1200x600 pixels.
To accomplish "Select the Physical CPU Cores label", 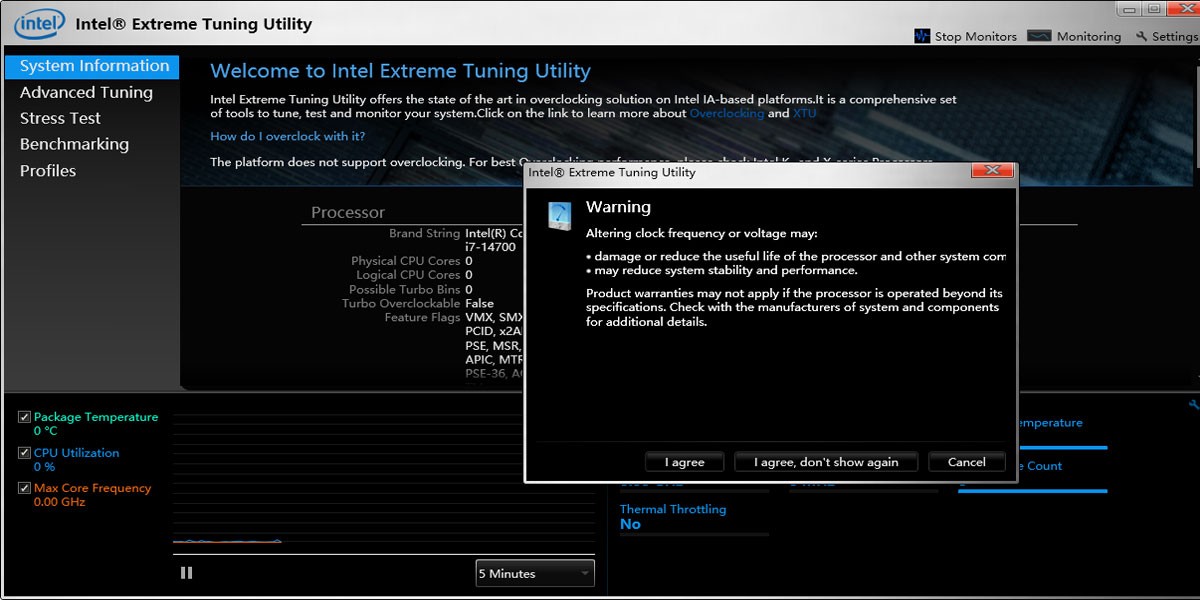I will coord(406,261).
